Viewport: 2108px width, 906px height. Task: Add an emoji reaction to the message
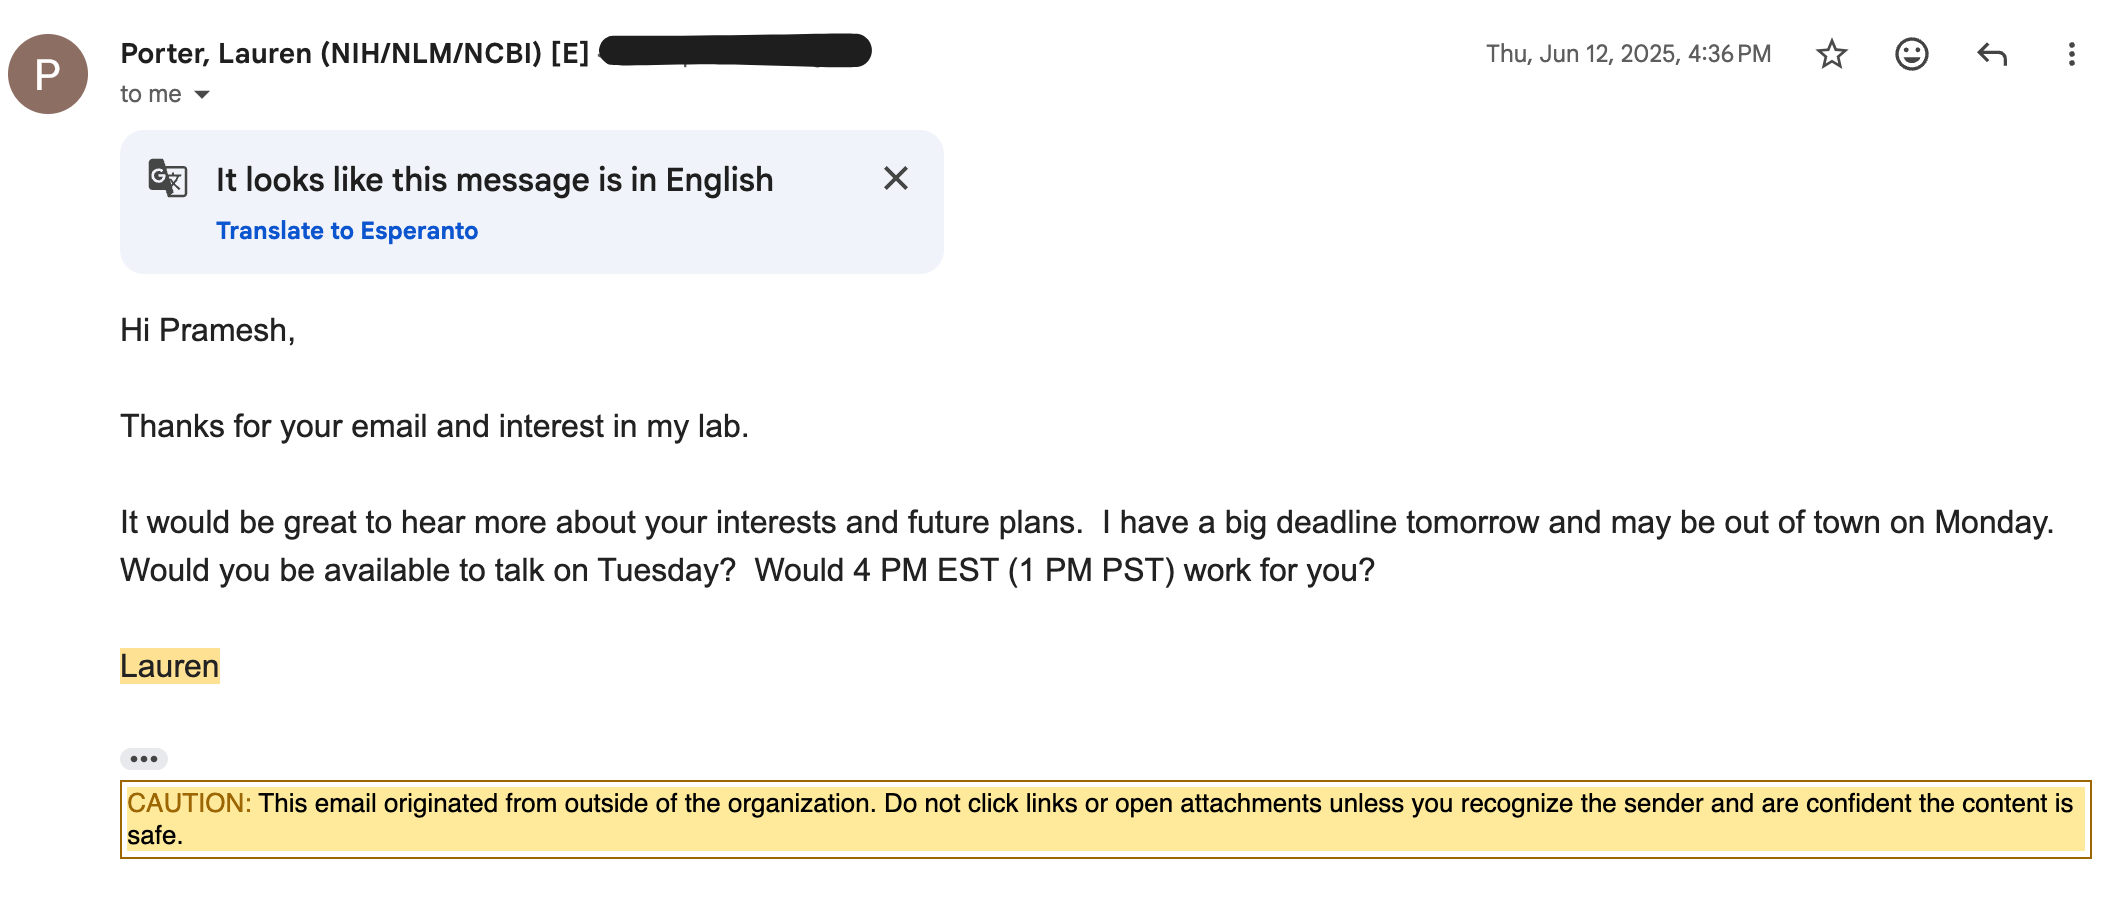(1911, 54)
